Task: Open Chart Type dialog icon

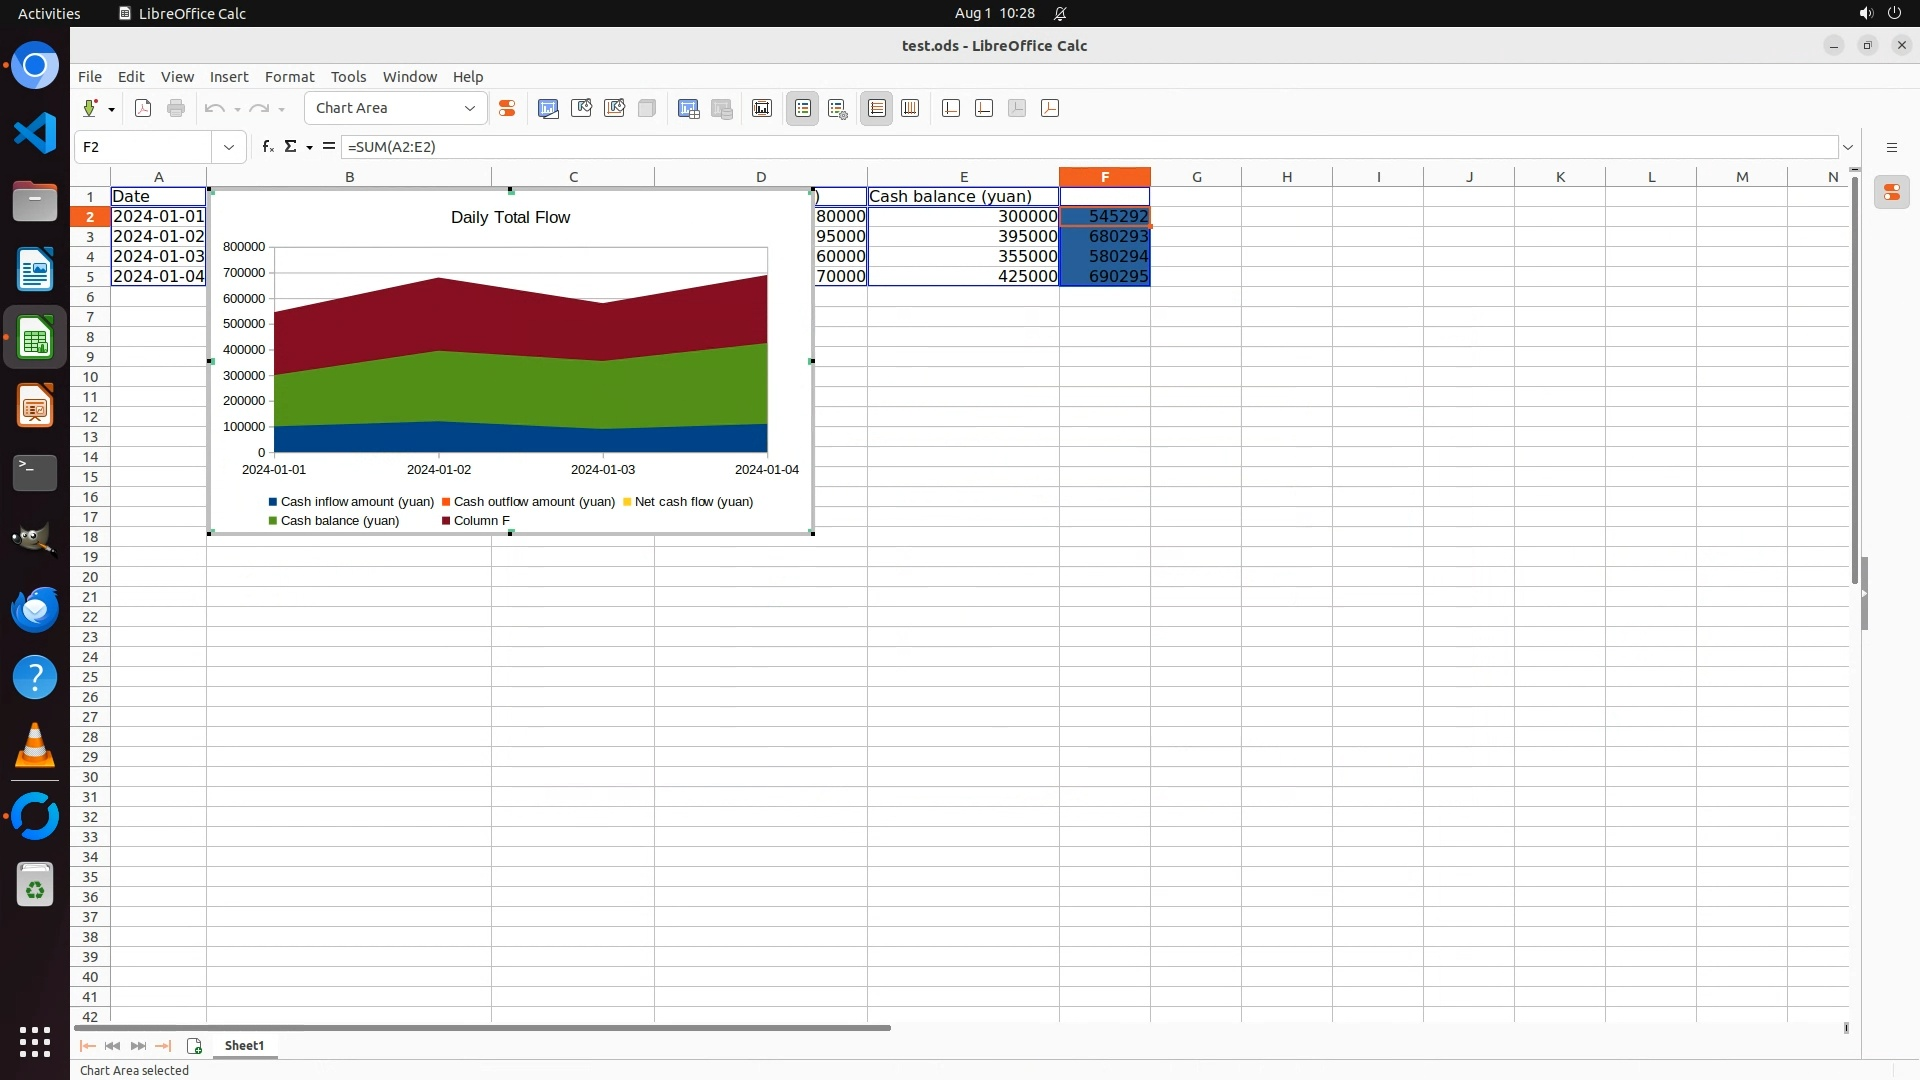Action: pos(548,108)
